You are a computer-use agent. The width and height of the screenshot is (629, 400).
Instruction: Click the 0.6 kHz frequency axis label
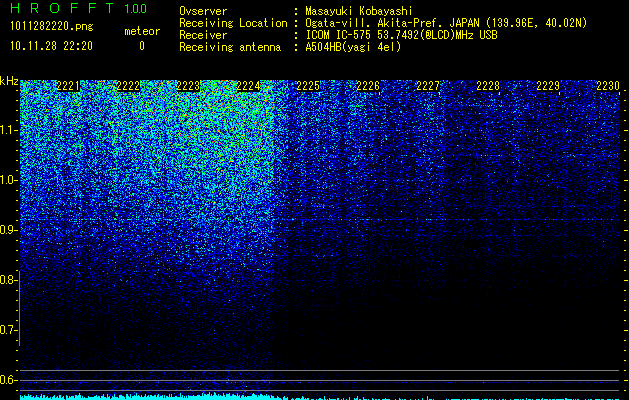click(8, 380)
